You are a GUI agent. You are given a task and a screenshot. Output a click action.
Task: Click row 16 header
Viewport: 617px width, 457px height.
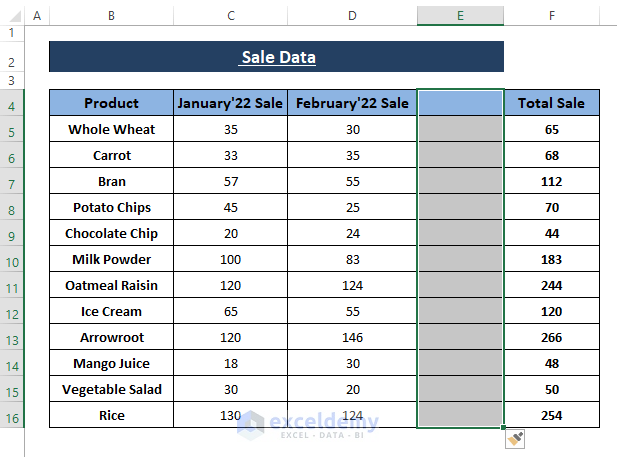11,416
